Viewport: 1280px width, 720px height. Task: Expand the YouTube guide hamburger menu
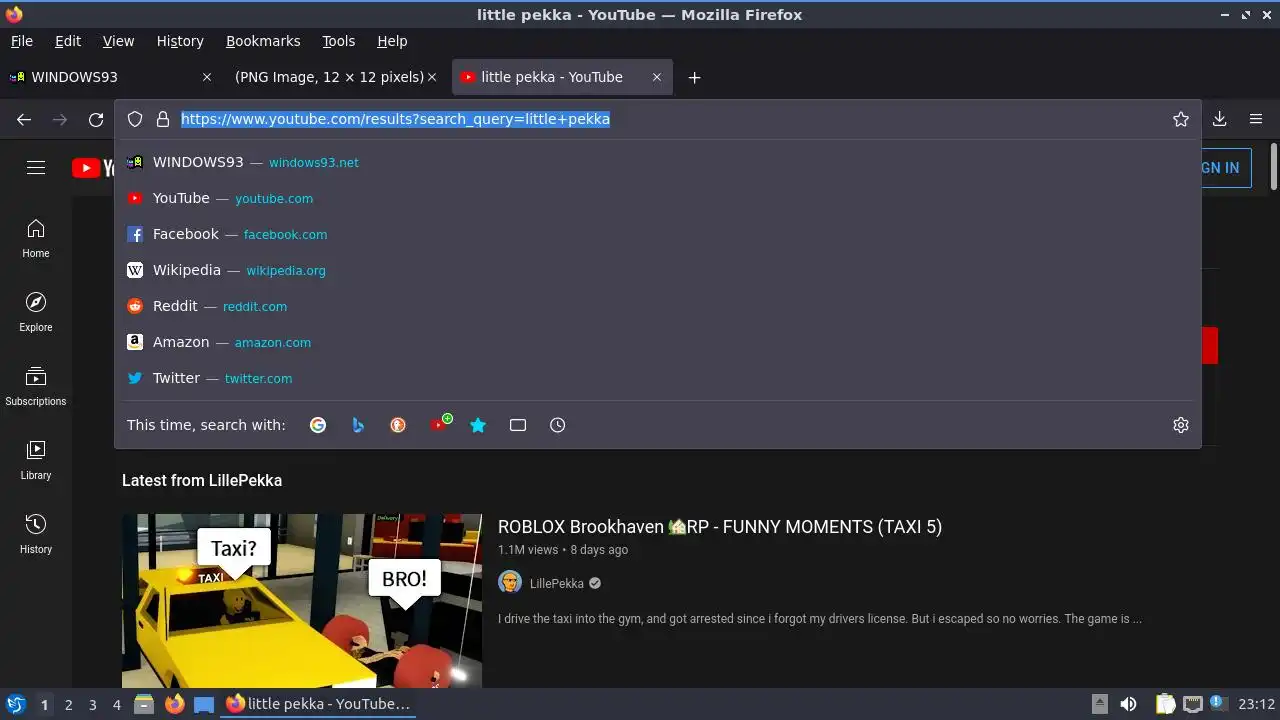click(x=36, y=168)
